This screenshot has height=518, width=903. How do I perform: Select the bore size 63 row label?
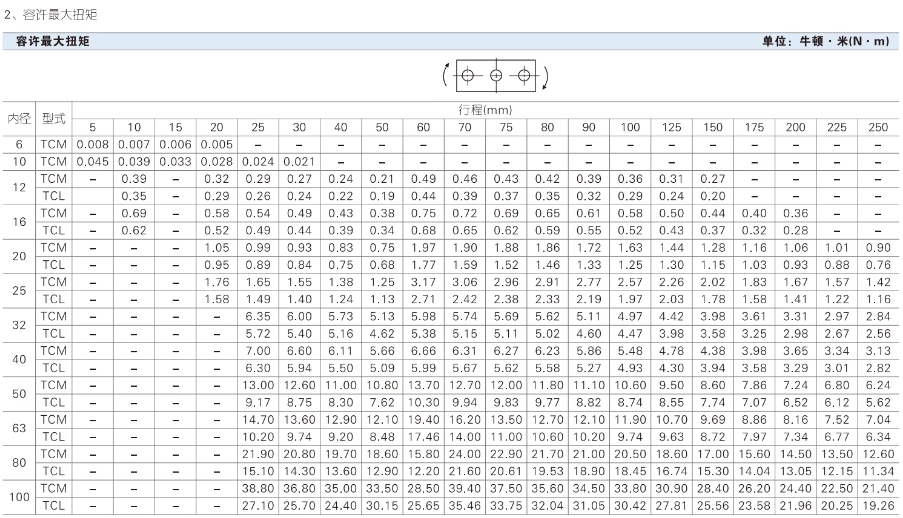click(x=19, y=428)
